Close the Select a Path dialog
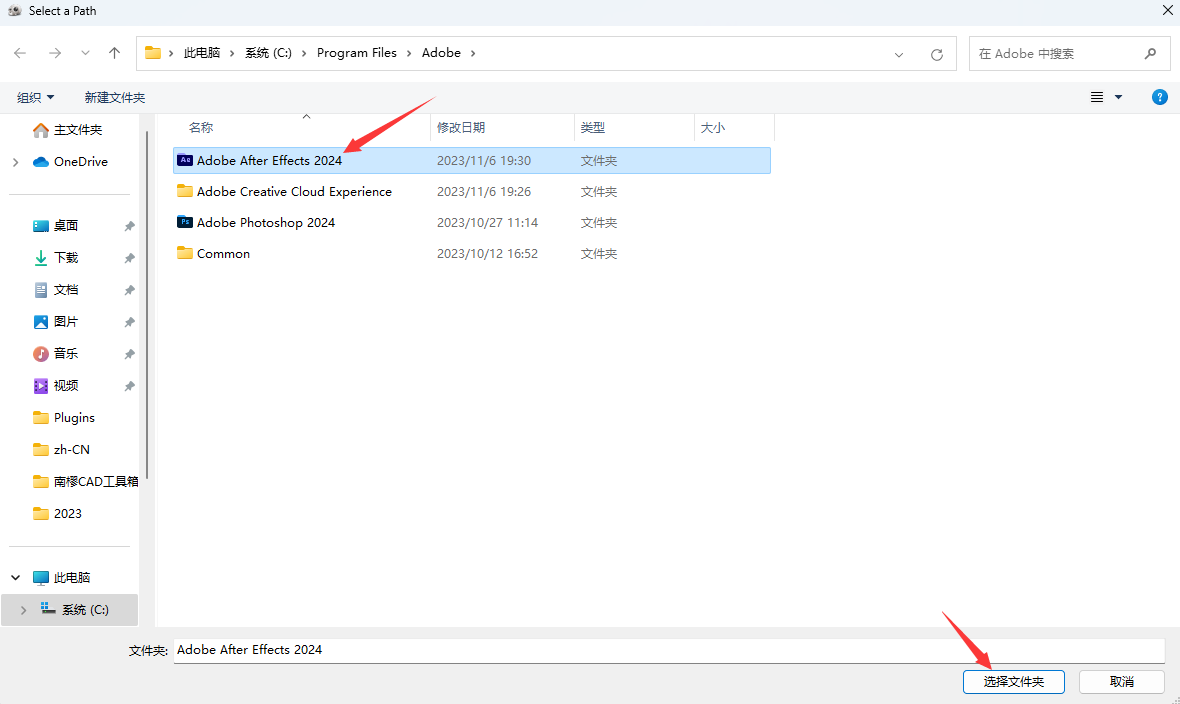This screenshot has height=704, width=1180. tap(1167, 10)
